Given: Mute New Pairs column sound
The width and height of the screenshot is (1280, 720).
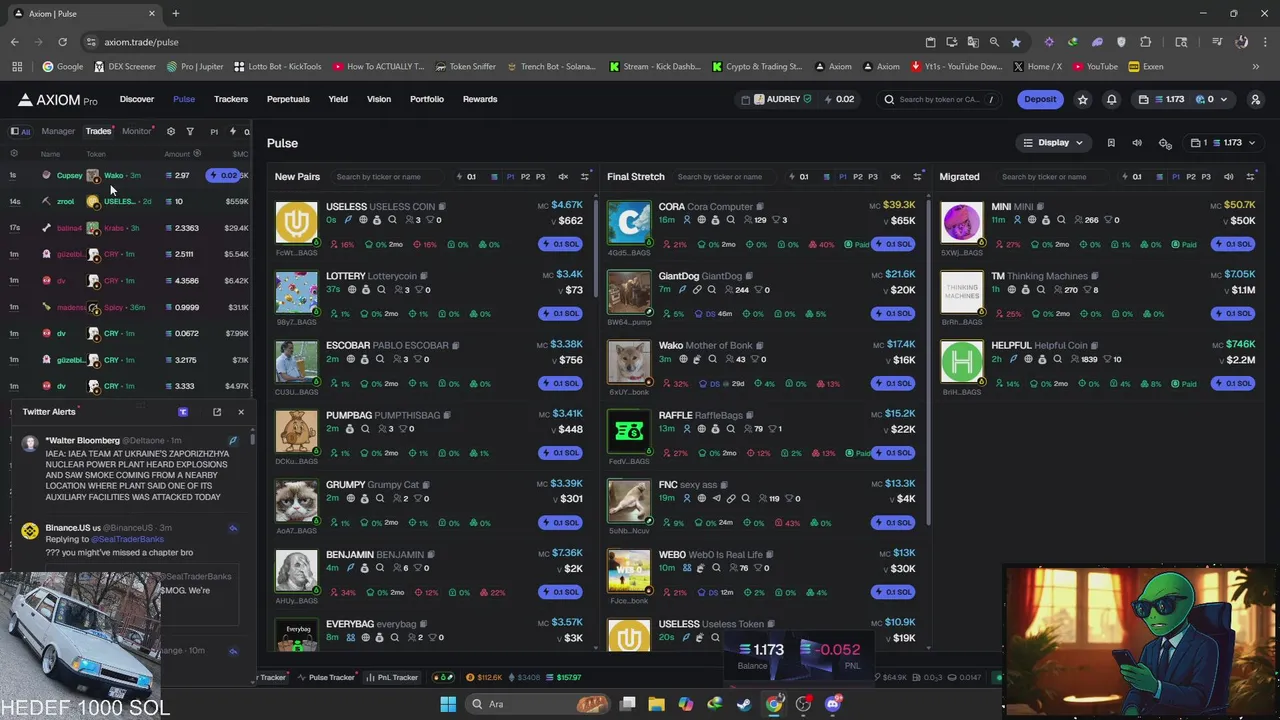Looking at the screenshot, I should click(563, 177).
